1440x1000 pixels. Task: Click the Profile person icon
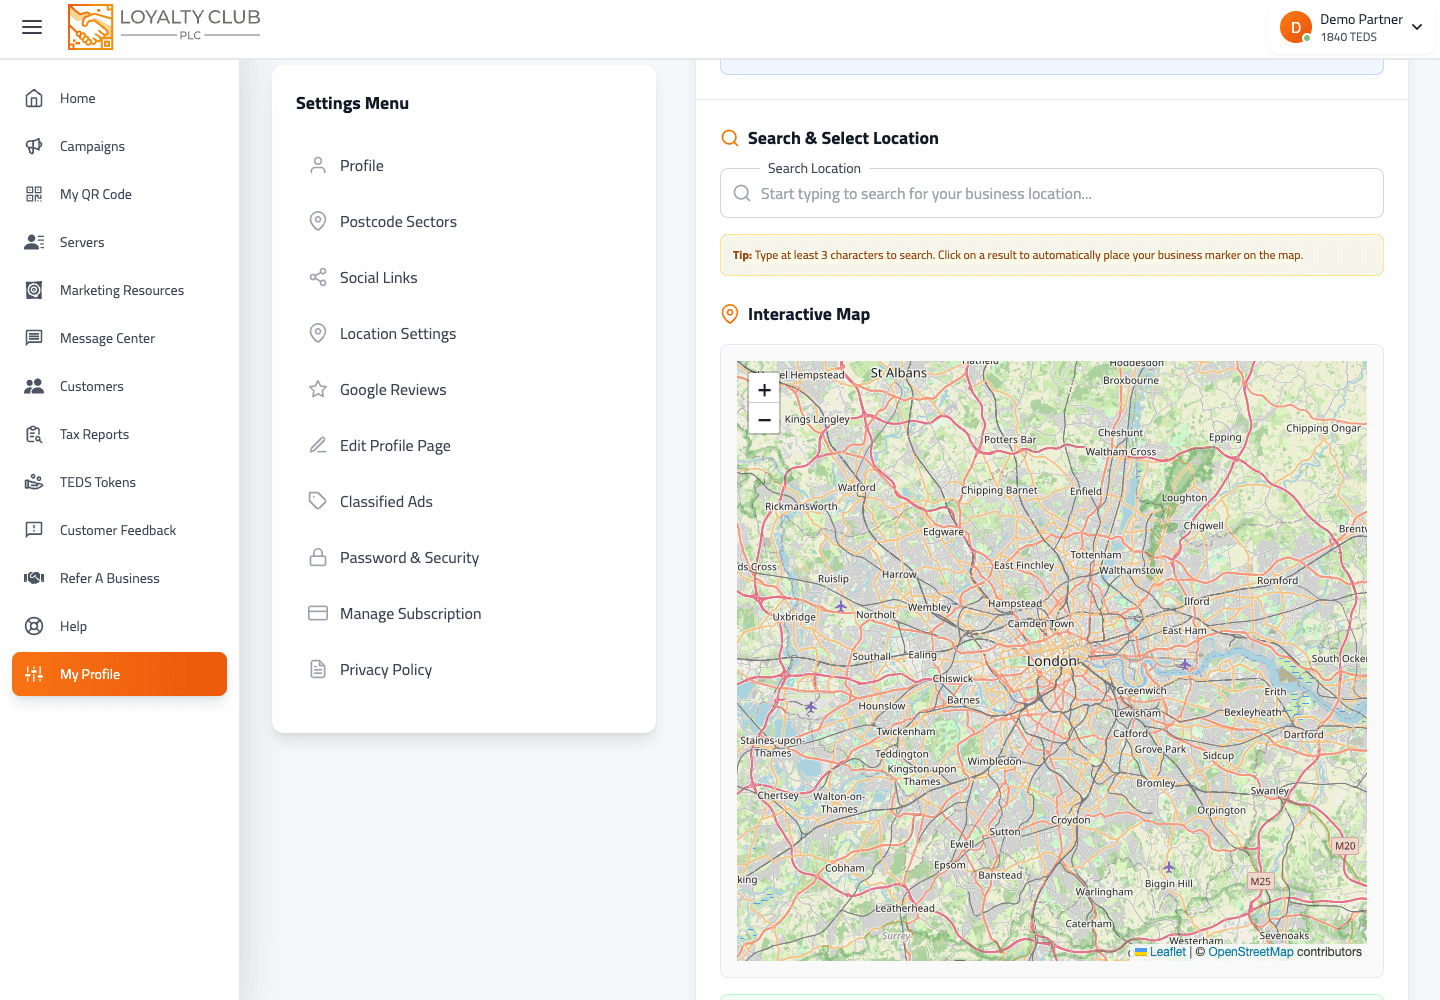(318, 166)
